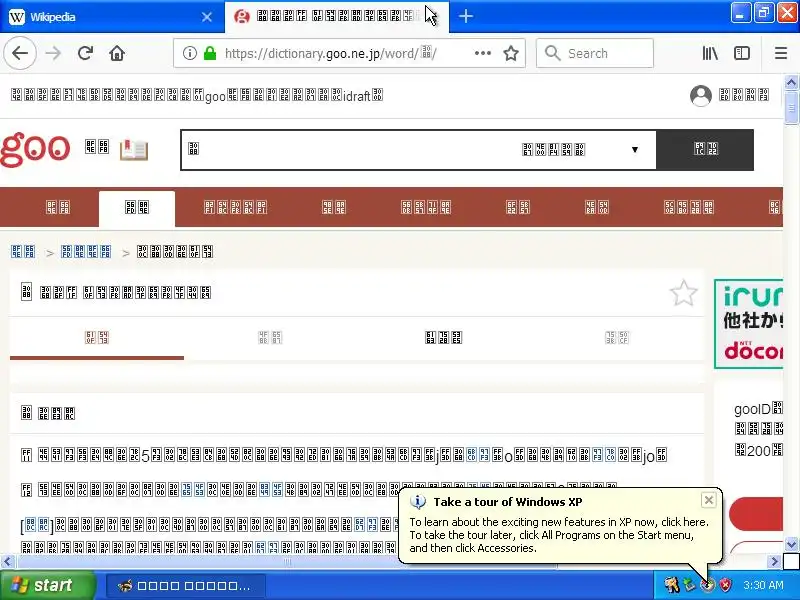Click the second breadcrumb link

coord(86,252)
